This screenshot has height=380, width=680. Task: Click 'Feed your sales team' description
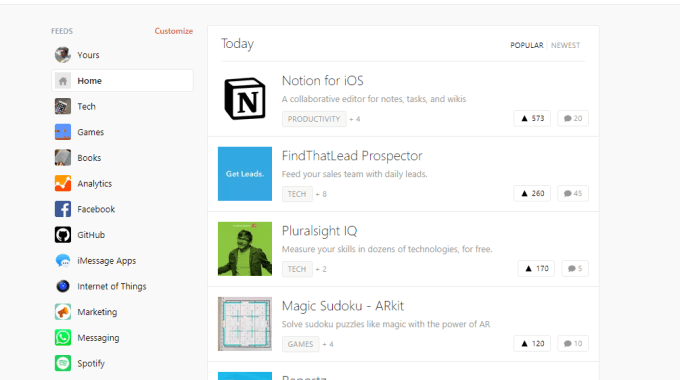[x=354, y=174]
